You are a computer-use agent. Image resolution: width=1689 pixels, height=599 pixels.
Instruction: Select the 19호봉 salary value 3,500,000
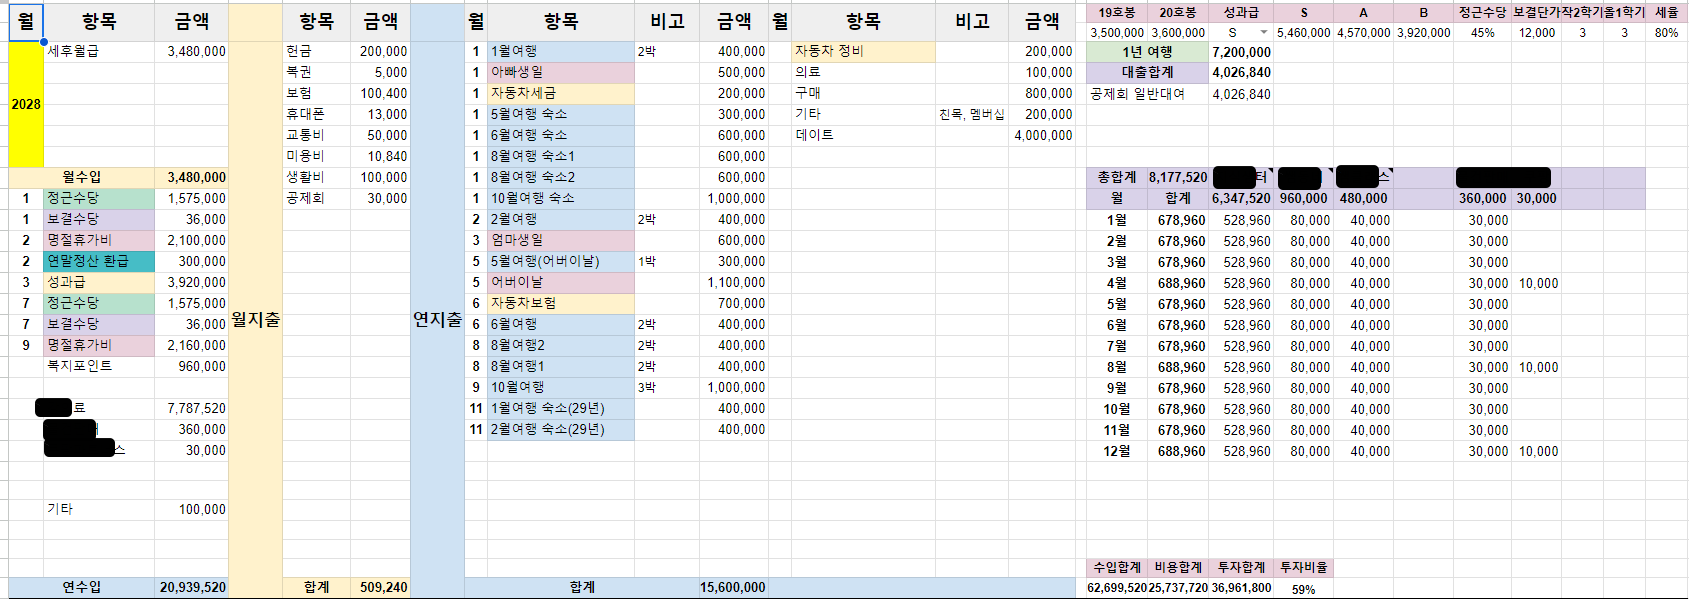(x=1117, y=33)
